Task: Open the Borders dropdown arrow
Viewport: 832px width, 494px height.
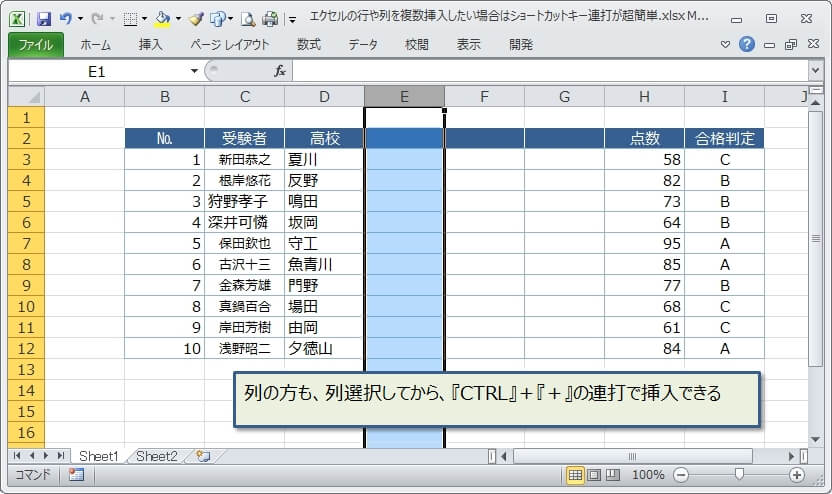Action: point(144,19)
